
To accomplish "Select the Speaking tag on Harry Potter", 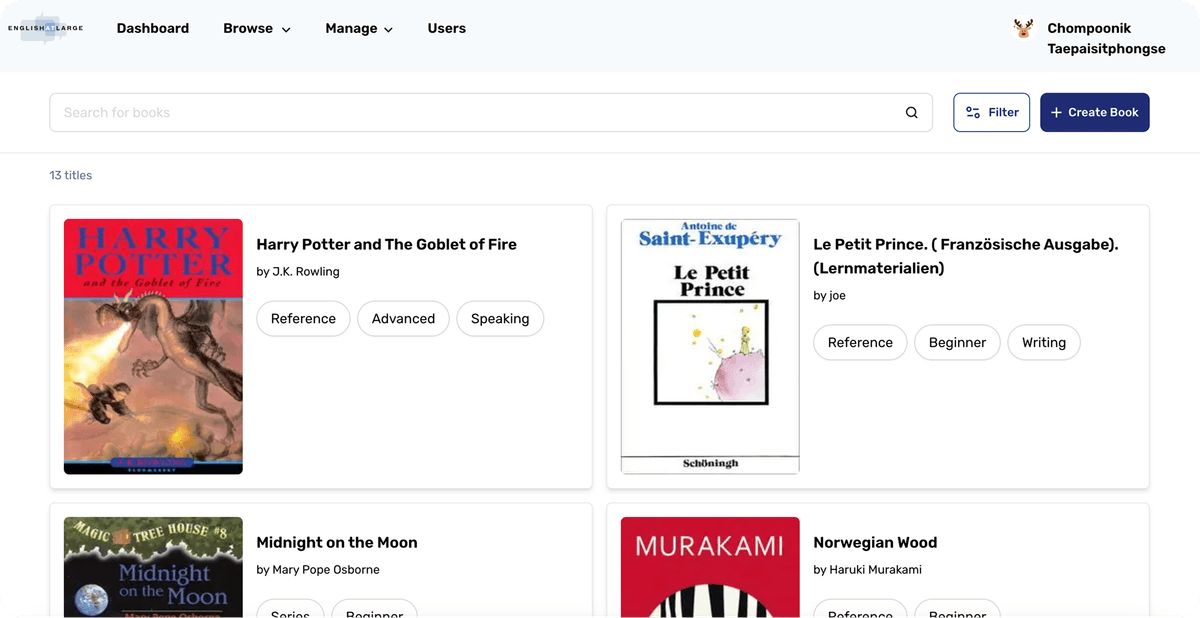I will (x=500, y=319).
